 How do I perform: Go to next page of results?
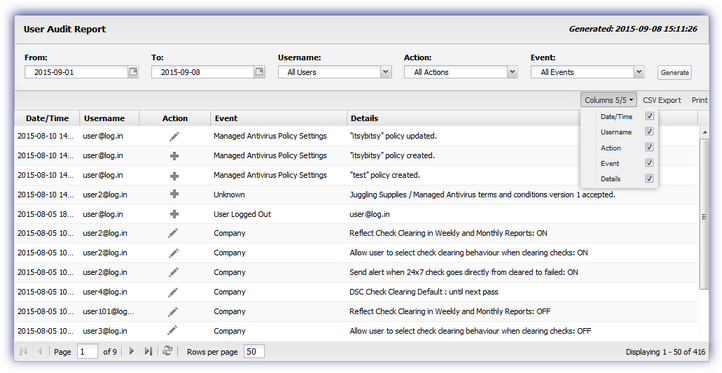pos(131,351)
